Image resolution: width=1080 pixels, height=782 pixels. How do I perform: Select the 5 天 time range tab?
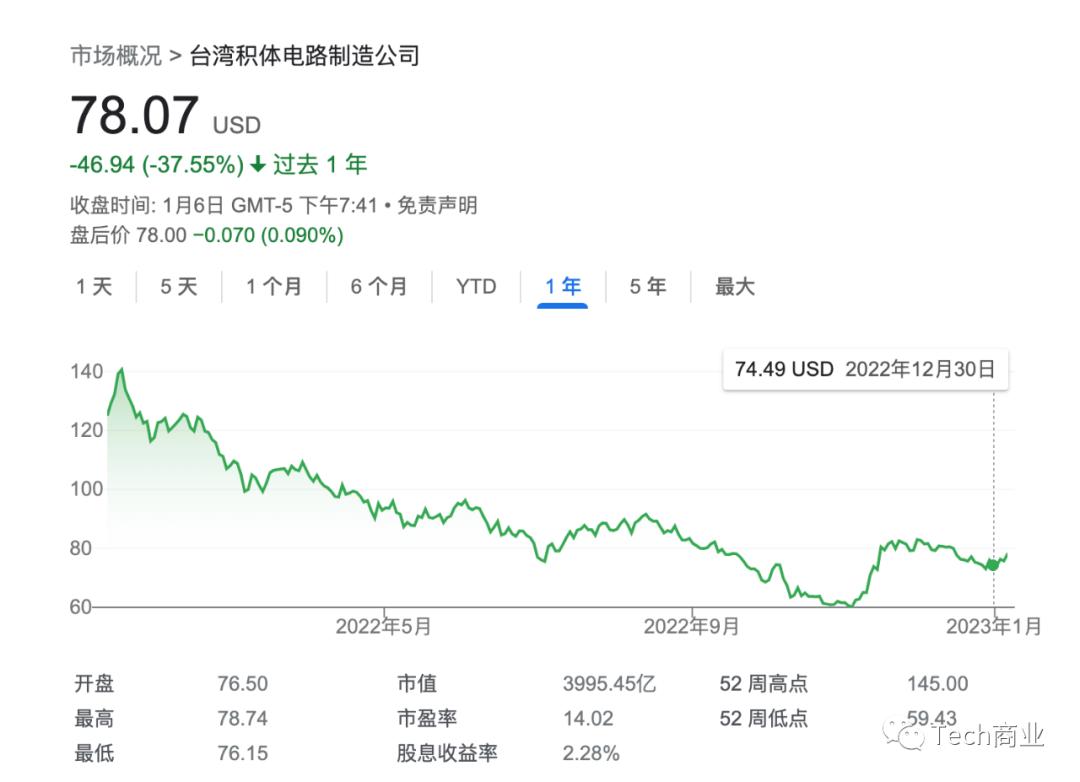click(x=179, y=286)
